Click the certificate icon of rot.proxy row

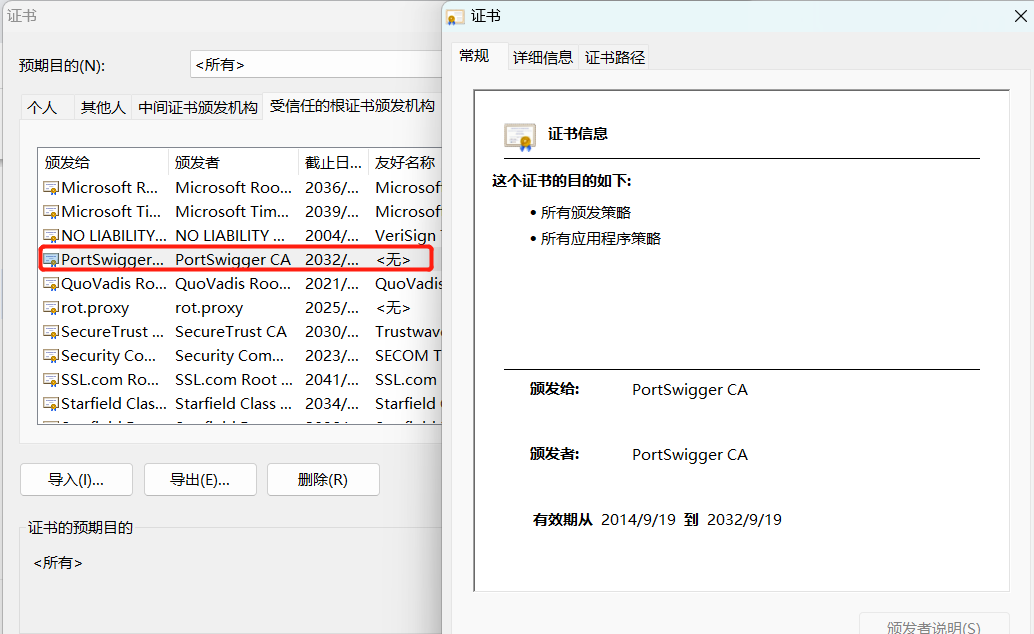(51, 308)
